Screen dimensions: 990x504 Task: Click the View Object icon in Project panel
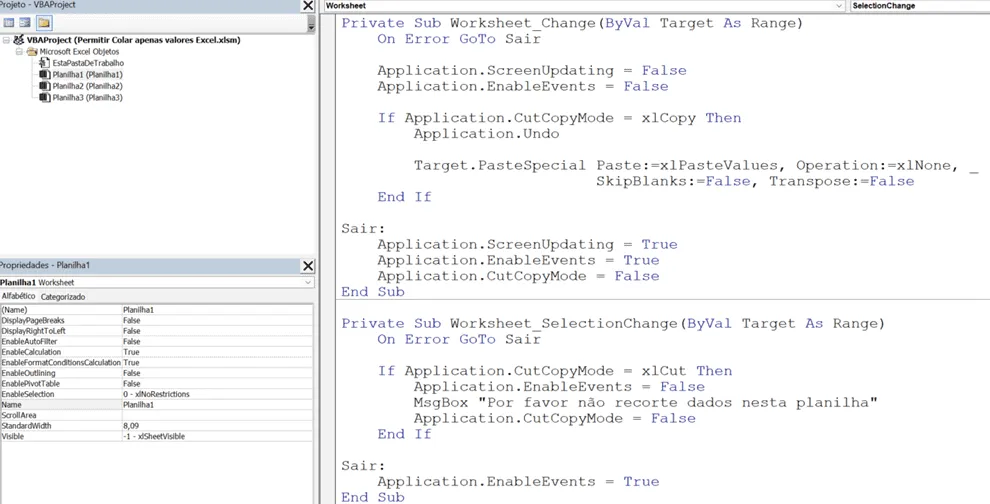pyautogui.click(x=25, y=23)
